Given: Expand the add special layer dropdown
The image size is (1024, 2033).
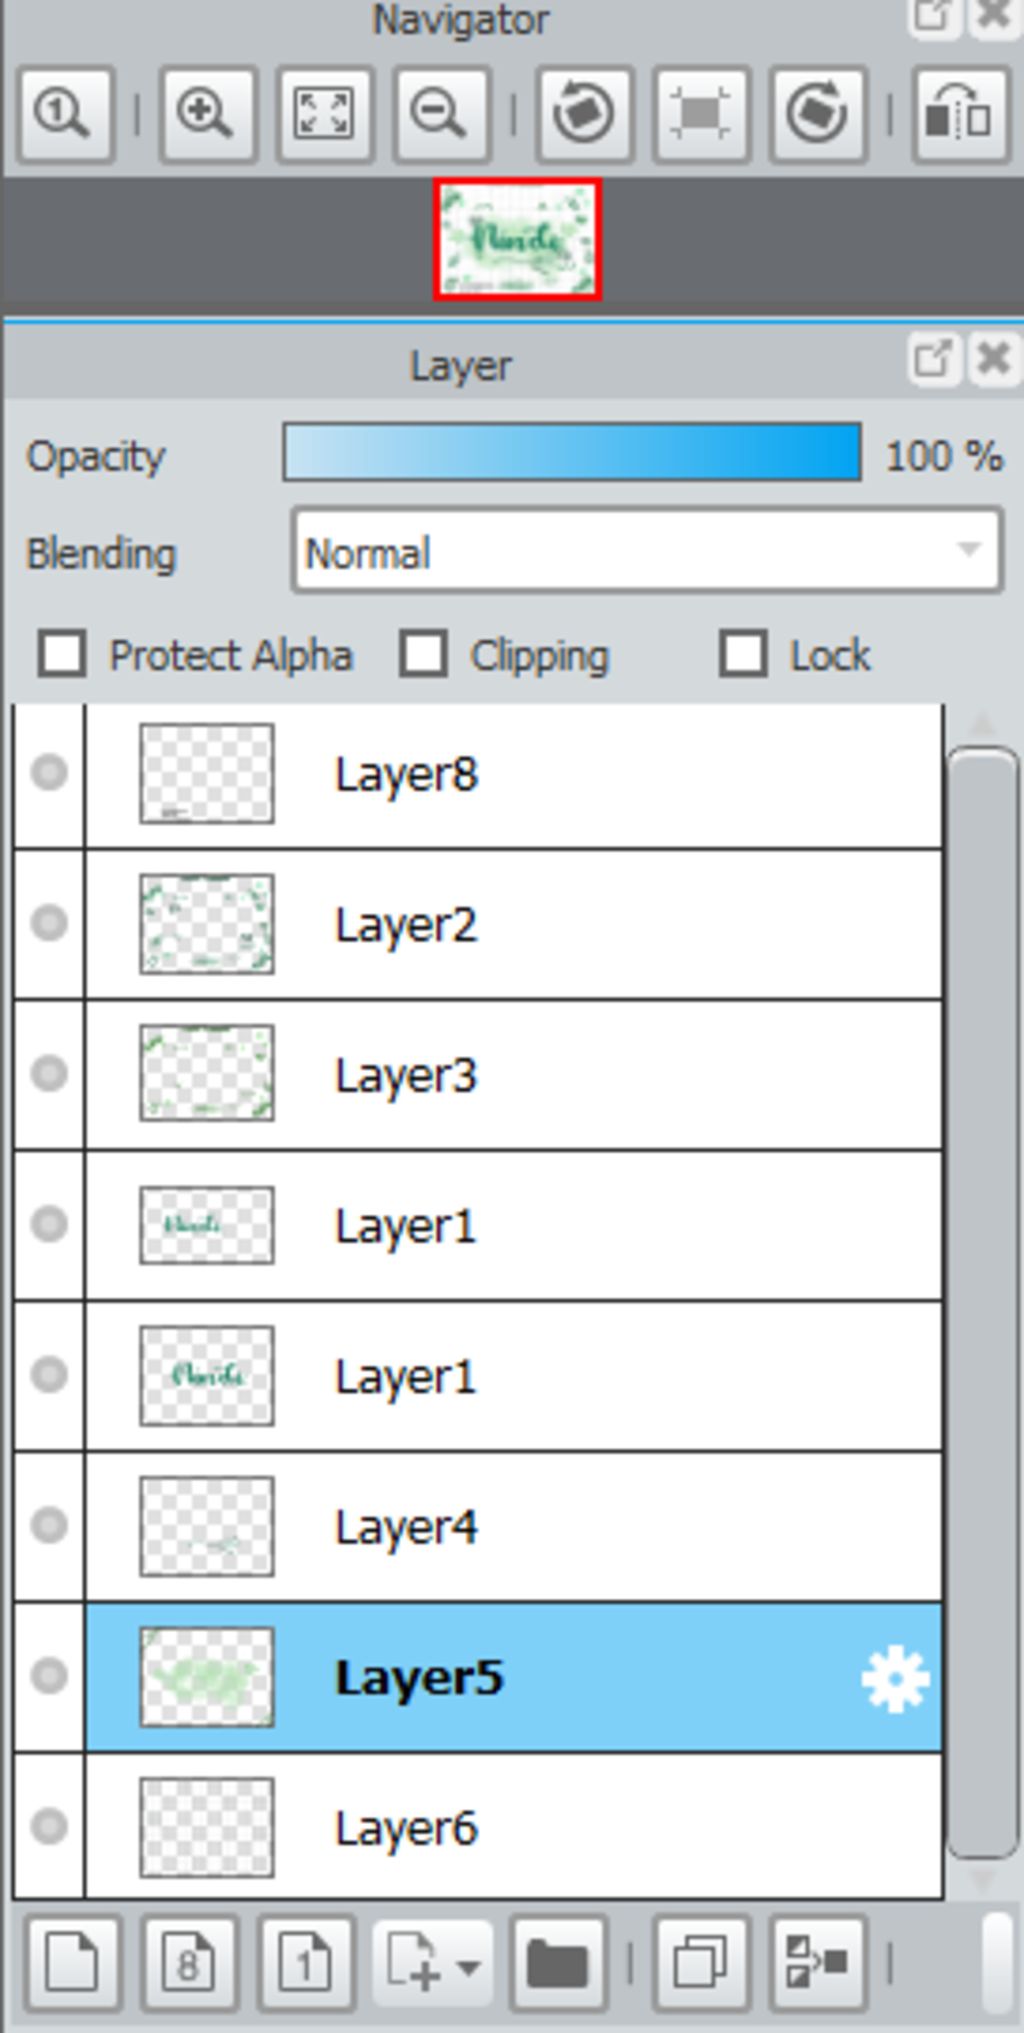Looking at the screenshot, I should 433,1963.
